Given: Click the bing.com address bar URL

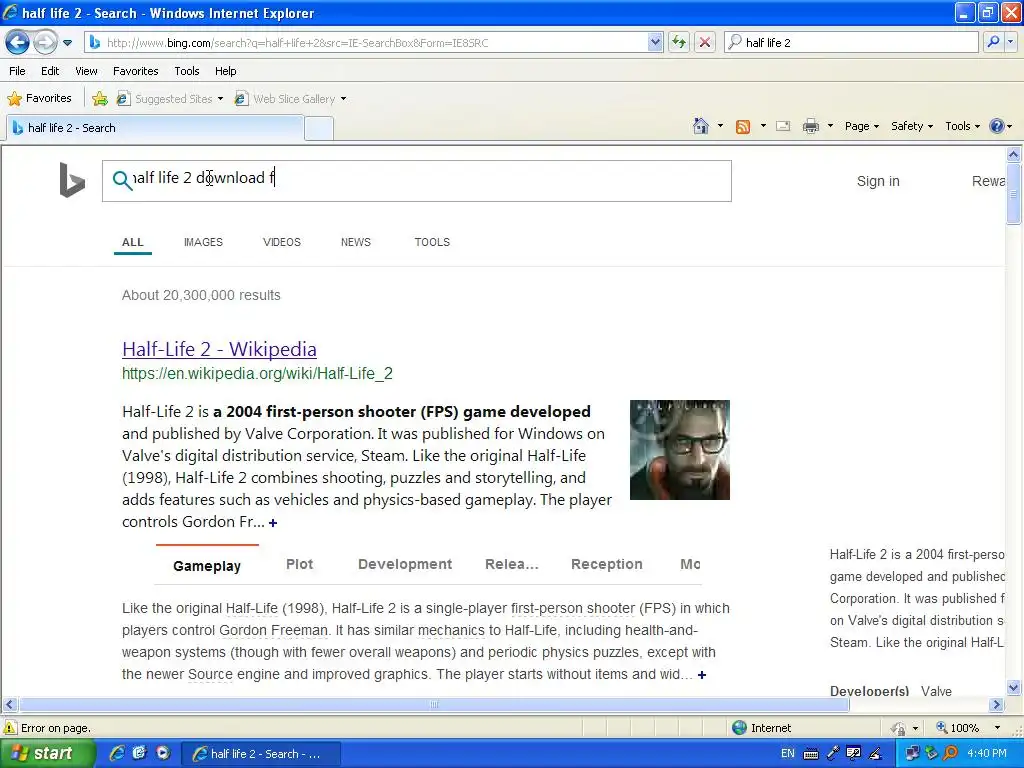Looking at the screenshot, I should [x=297, y=43].
